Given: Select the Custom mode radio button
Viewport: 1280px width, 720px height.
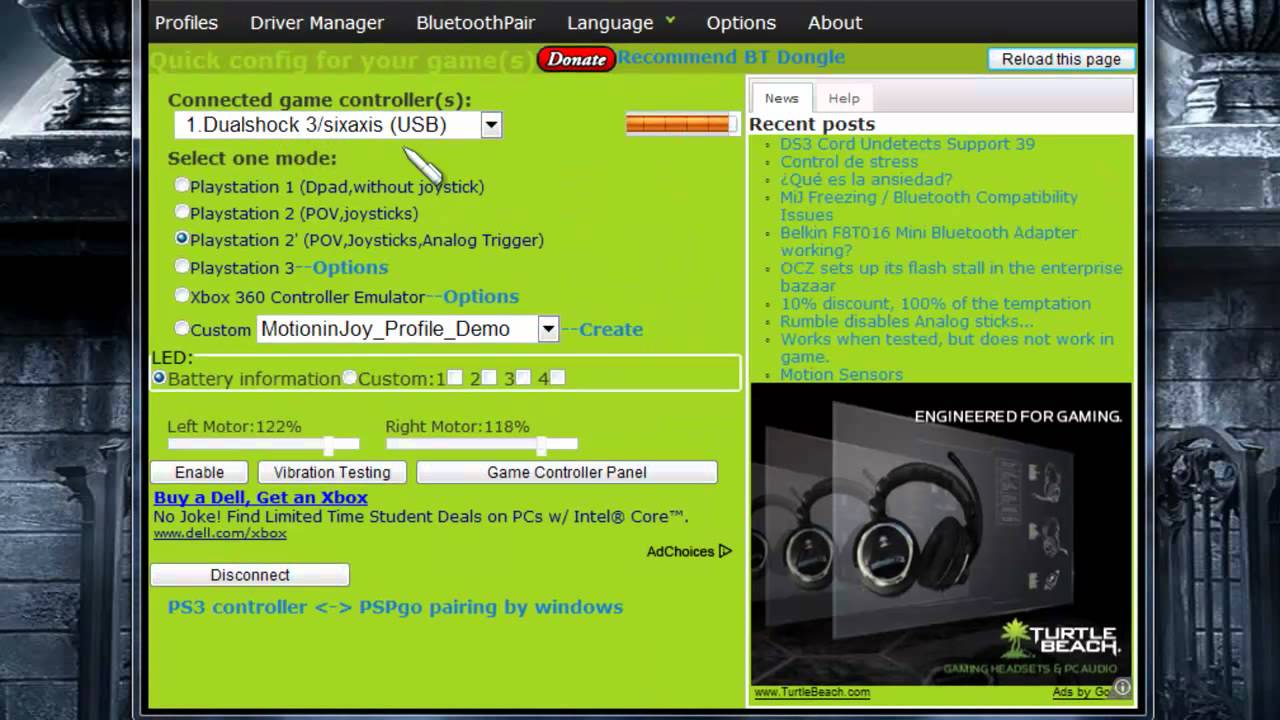Looking at the screenshot, I should [181, 328].
